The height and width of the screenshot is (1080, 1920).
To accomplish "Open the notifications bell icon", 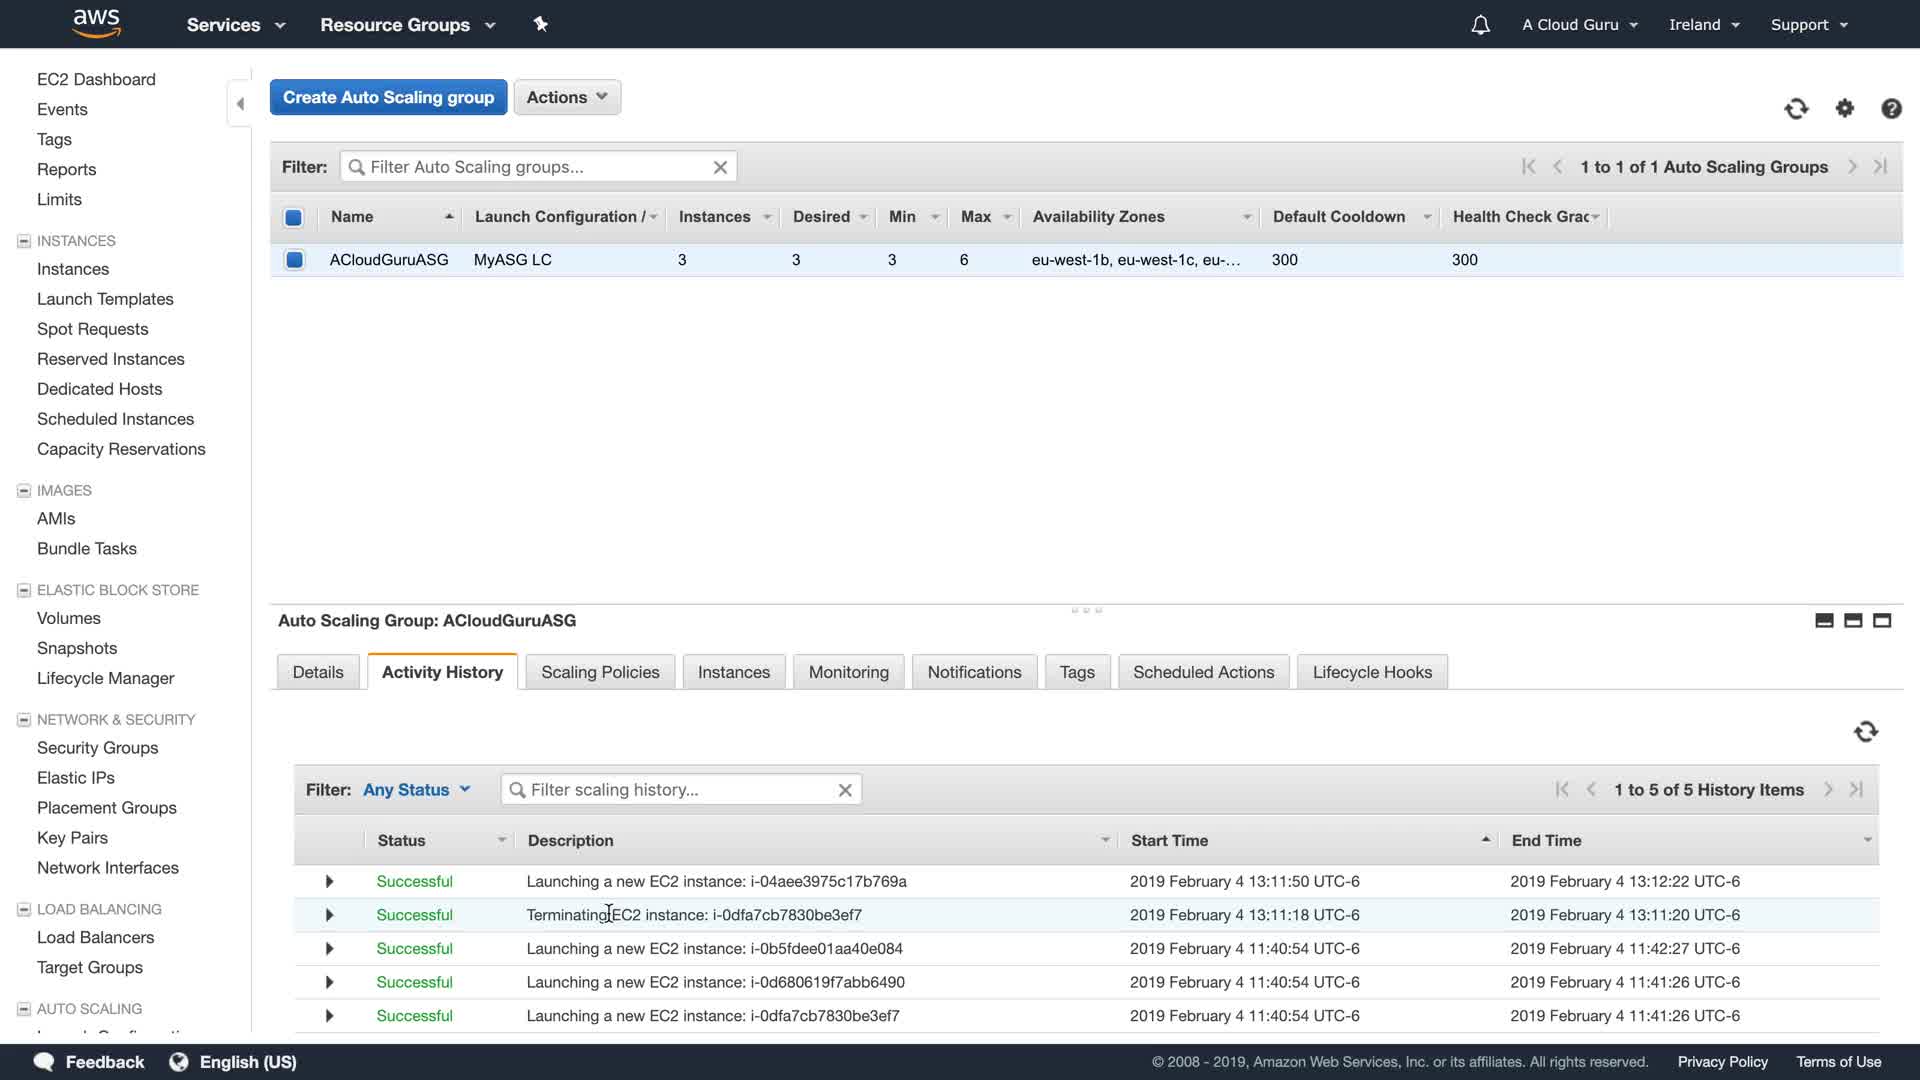I will 1480,25.
